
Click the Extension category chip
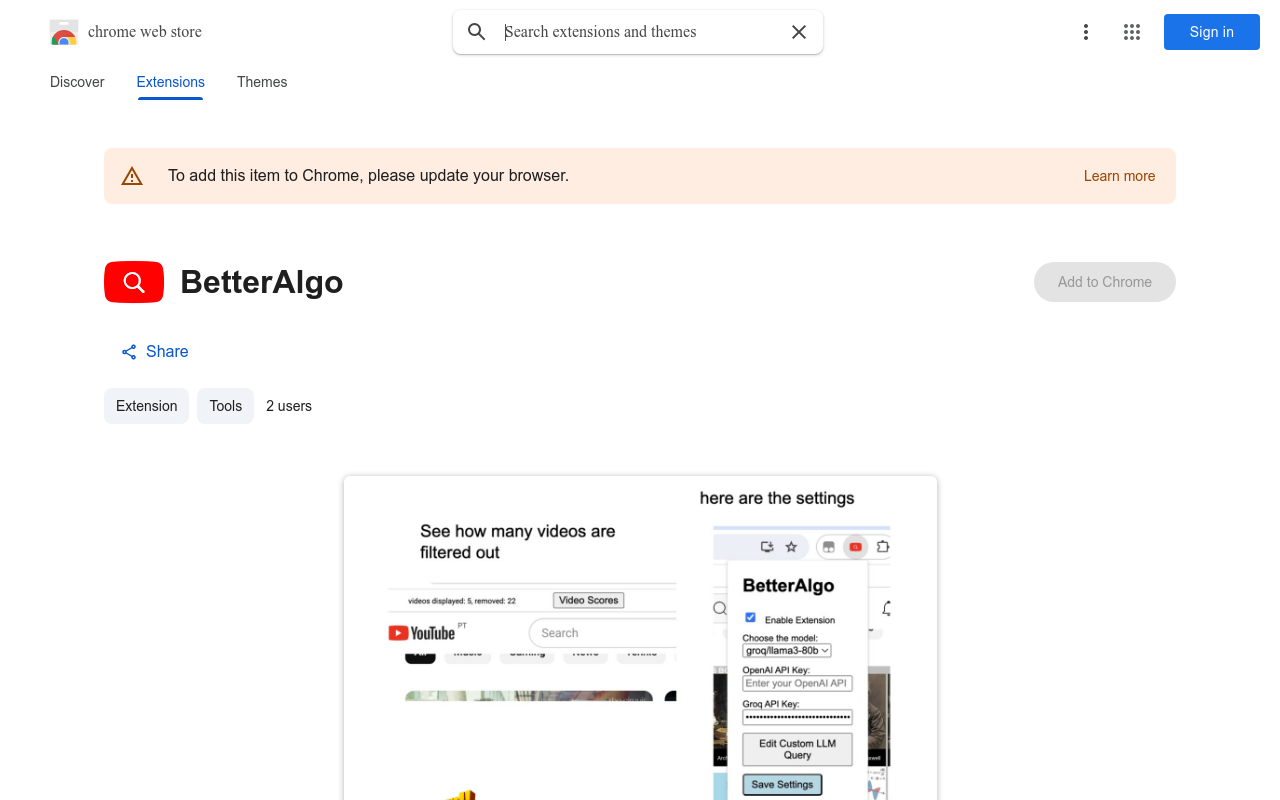click(146, 406)
